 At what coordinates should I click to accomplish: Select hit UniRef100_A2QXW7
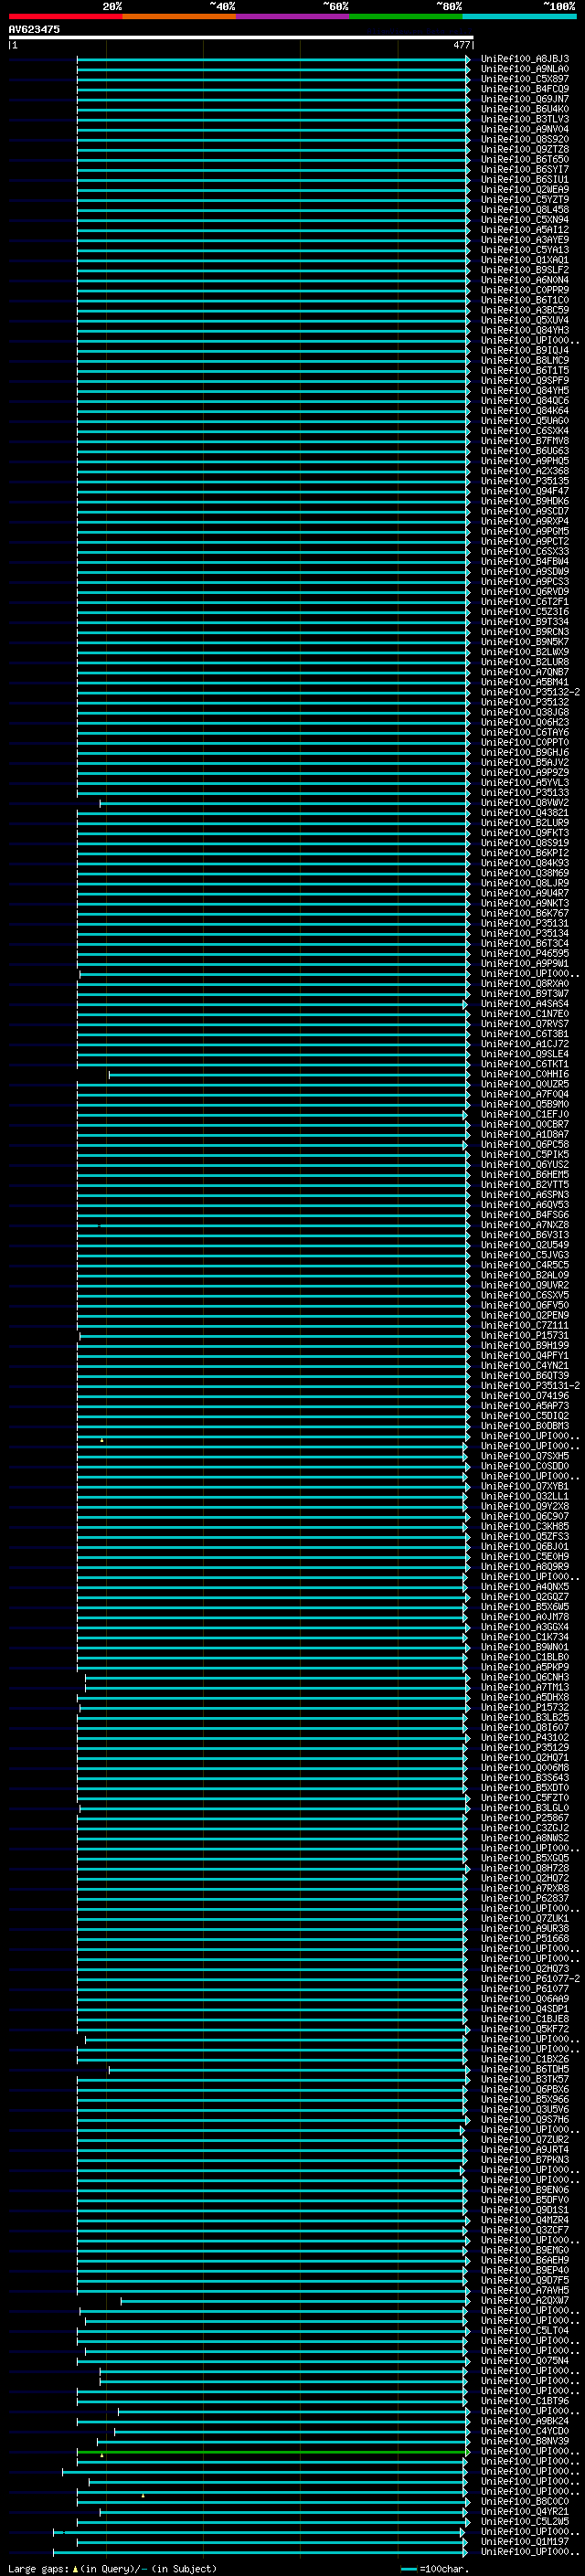tap(525, 2300)
